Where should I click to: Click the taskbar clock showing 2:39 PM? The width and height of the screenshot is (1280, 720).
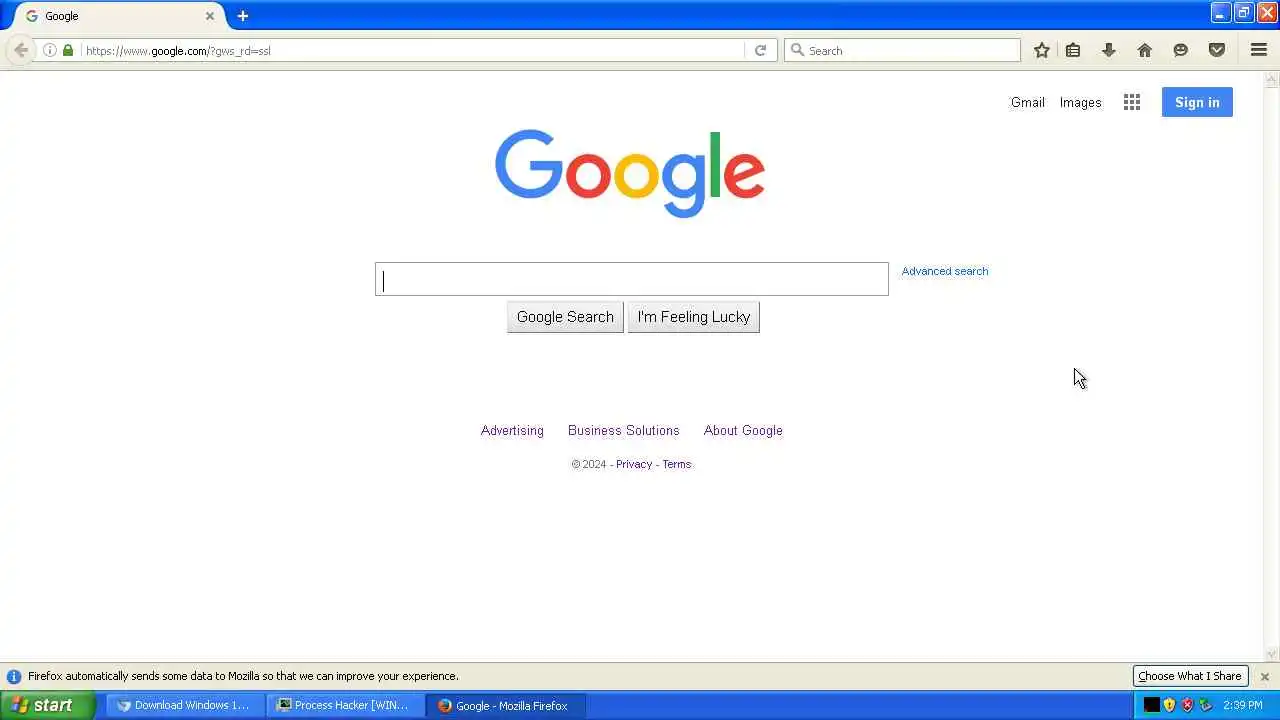click(x=1243, y=705)
